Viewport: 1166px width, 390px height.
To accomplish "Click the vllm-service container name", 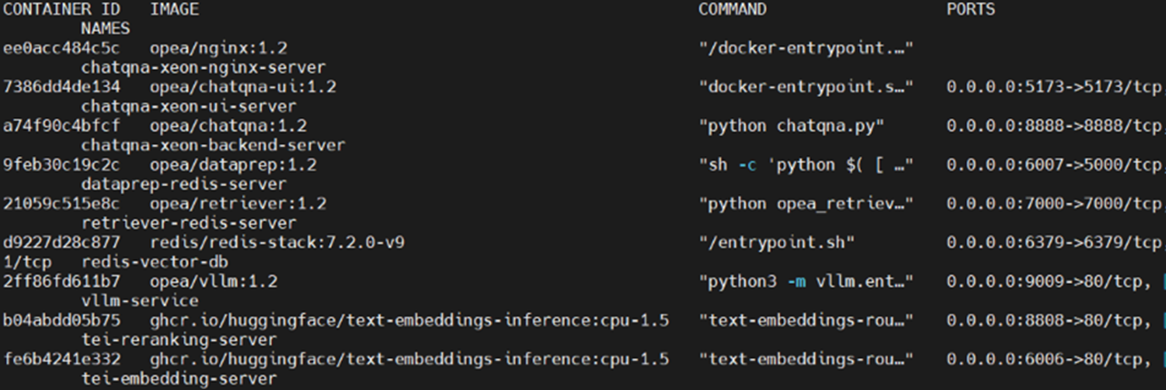I will (x=140, y=301).
